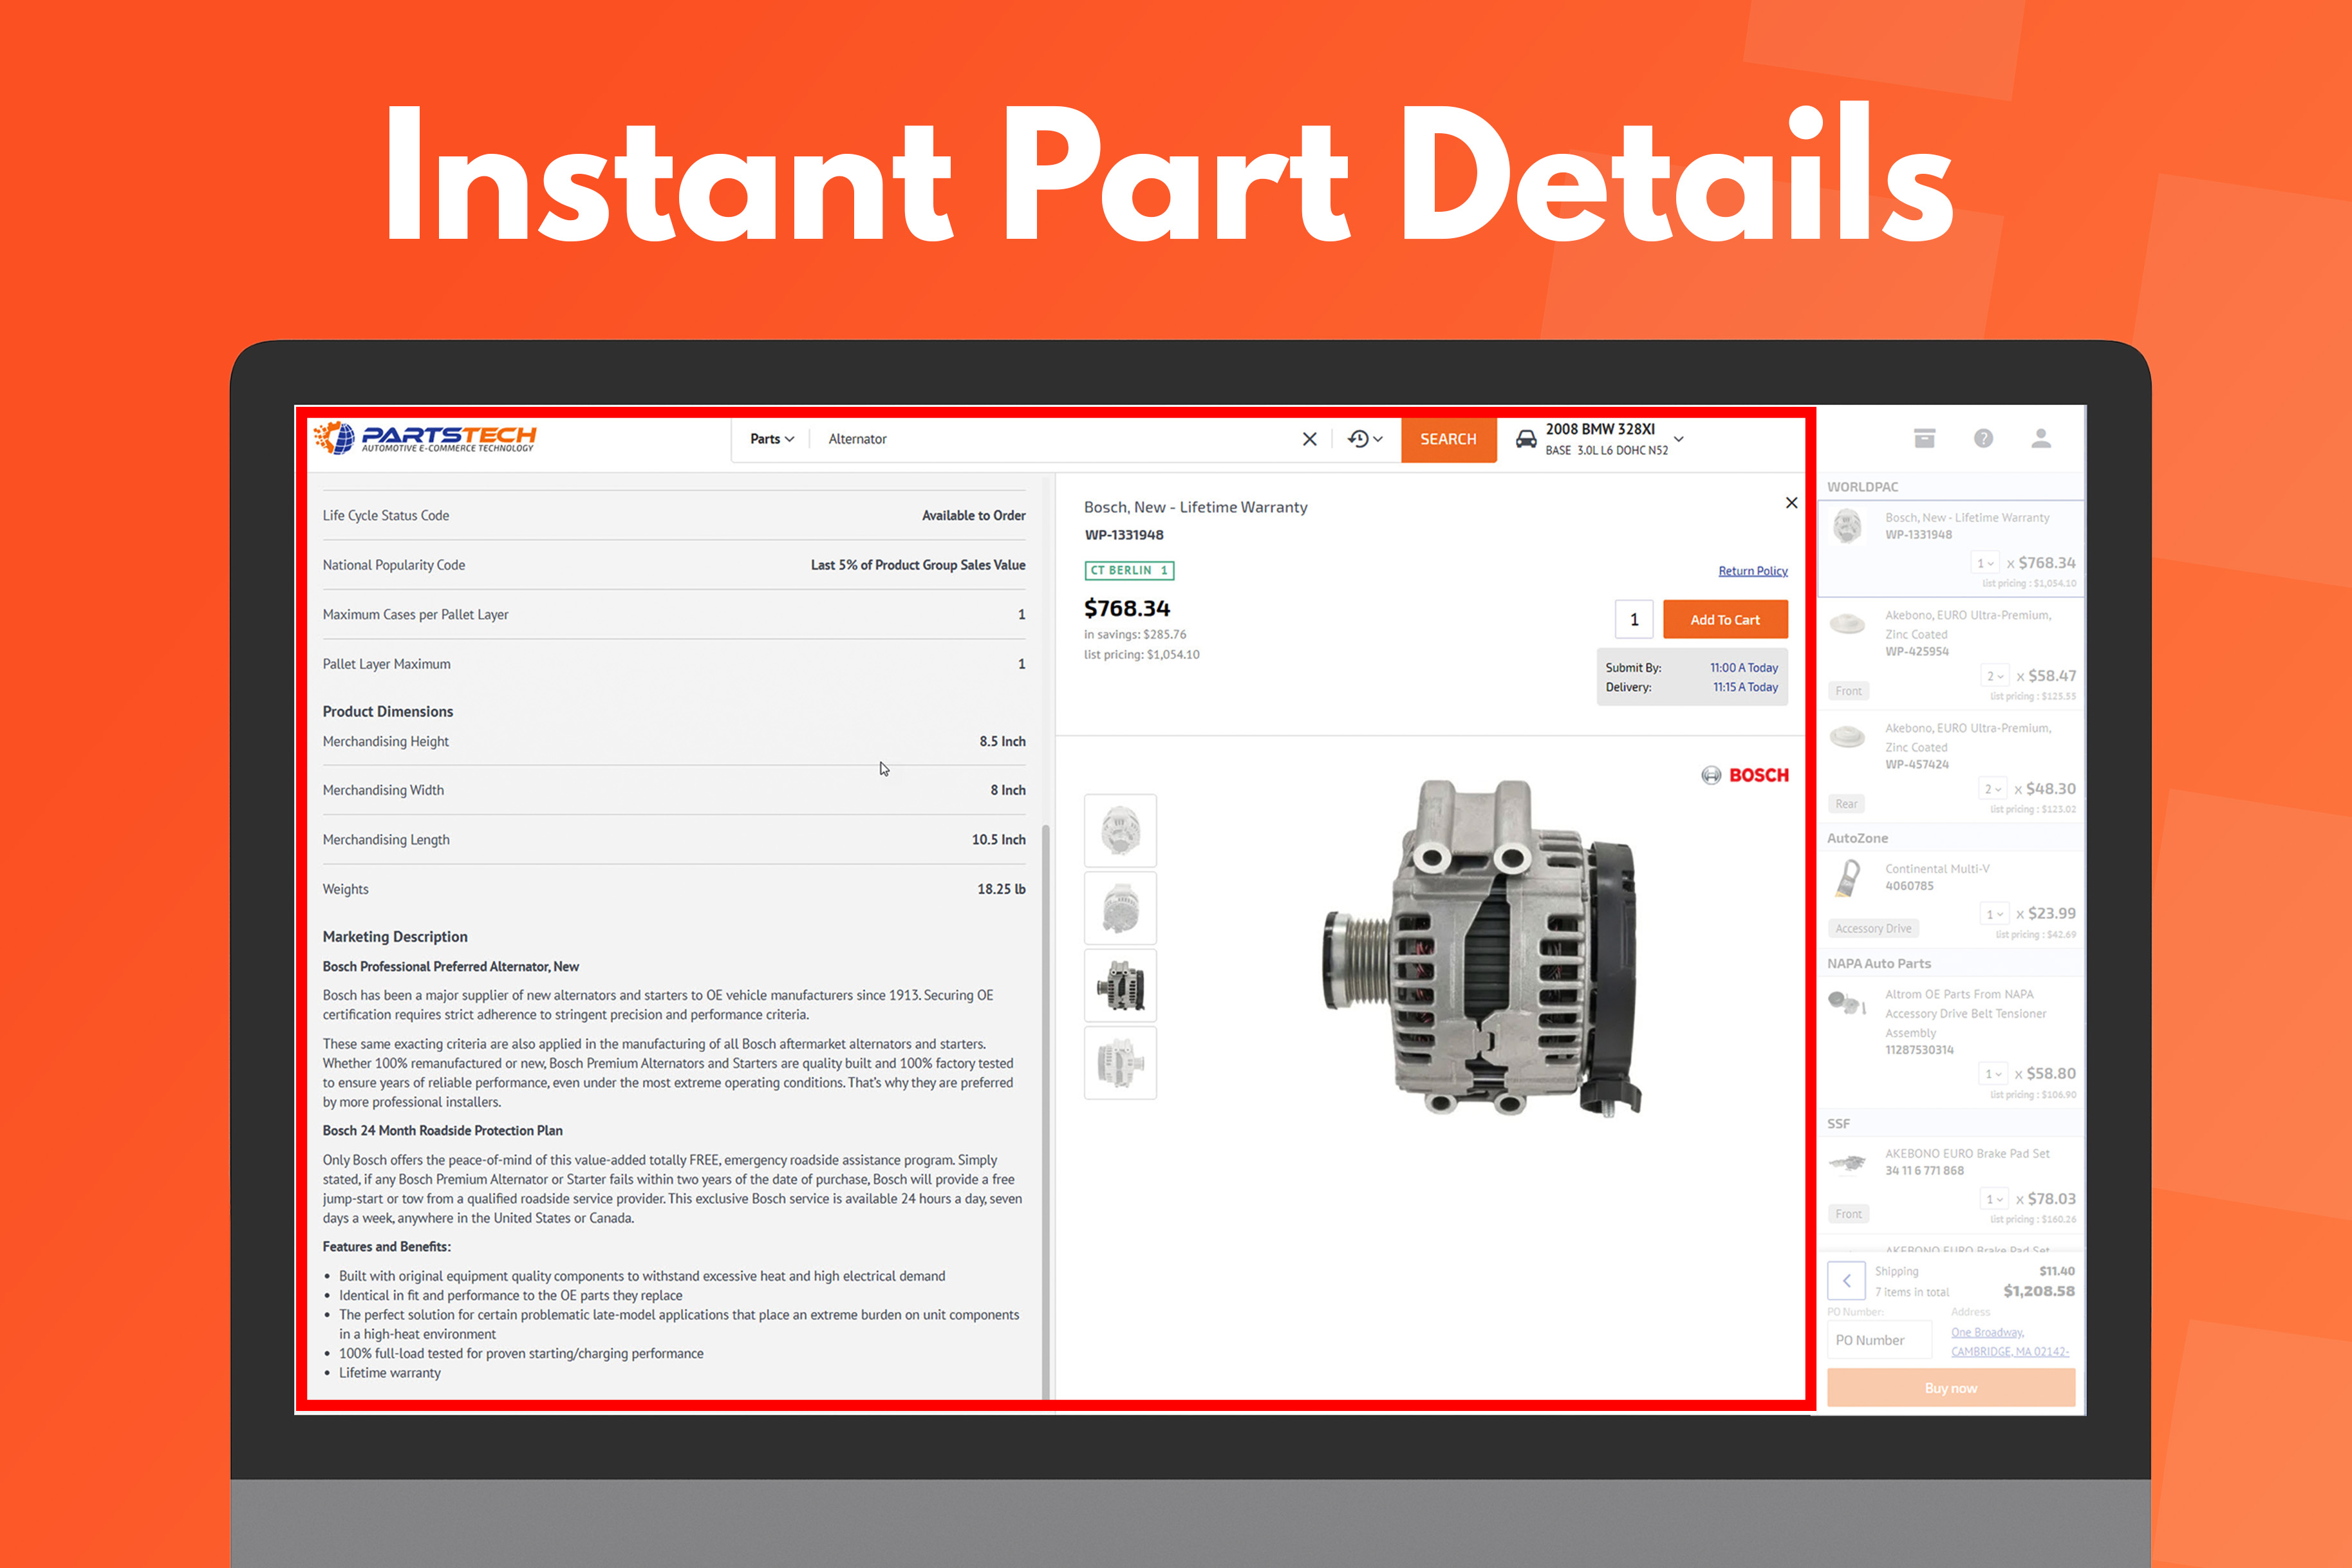Click the "Lifetime warranty" bullet point
The image size is (2352, 1568).
click(389, 1373)
